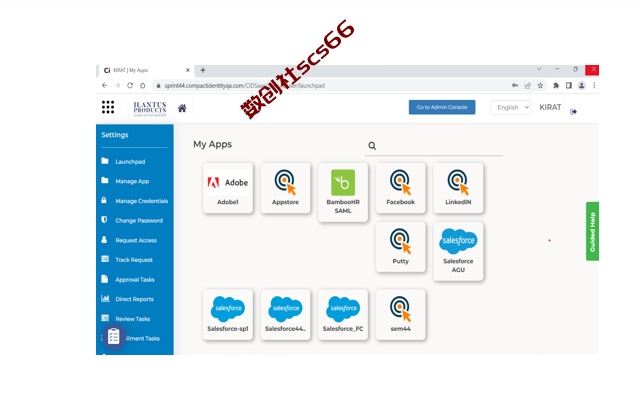This screenshot has width=640, height=400.
Task: Toggle the browser side panel icon
Action: 569,85
